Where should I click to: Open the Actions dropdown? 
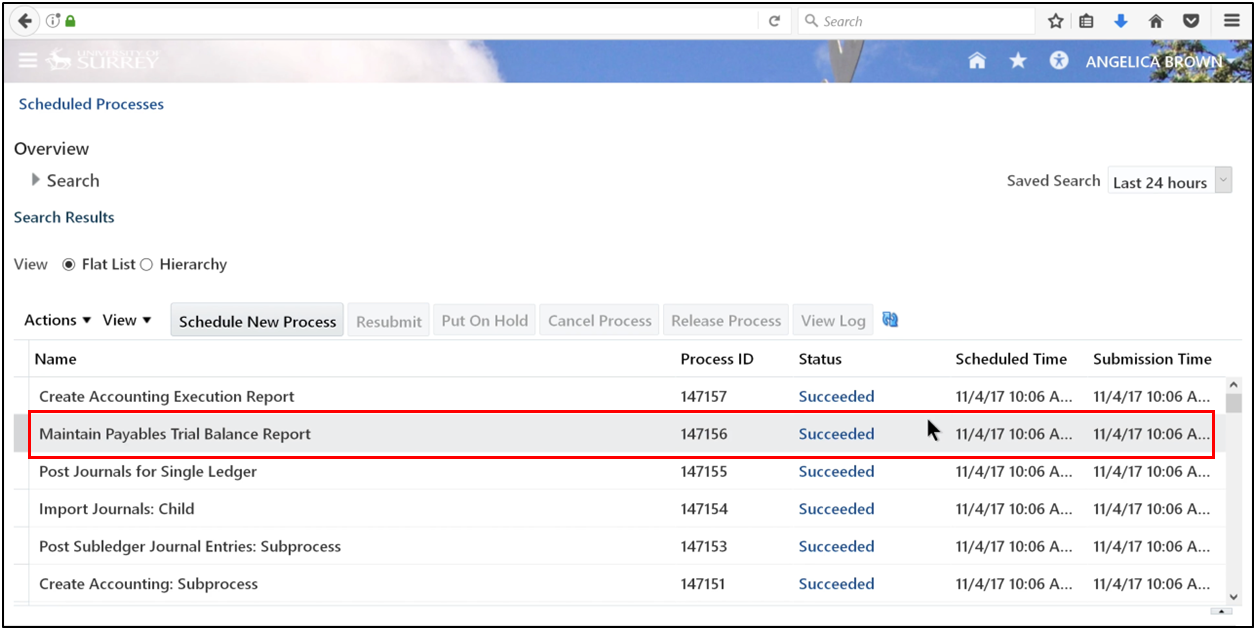pyautogui.click(x=56, y=319)
